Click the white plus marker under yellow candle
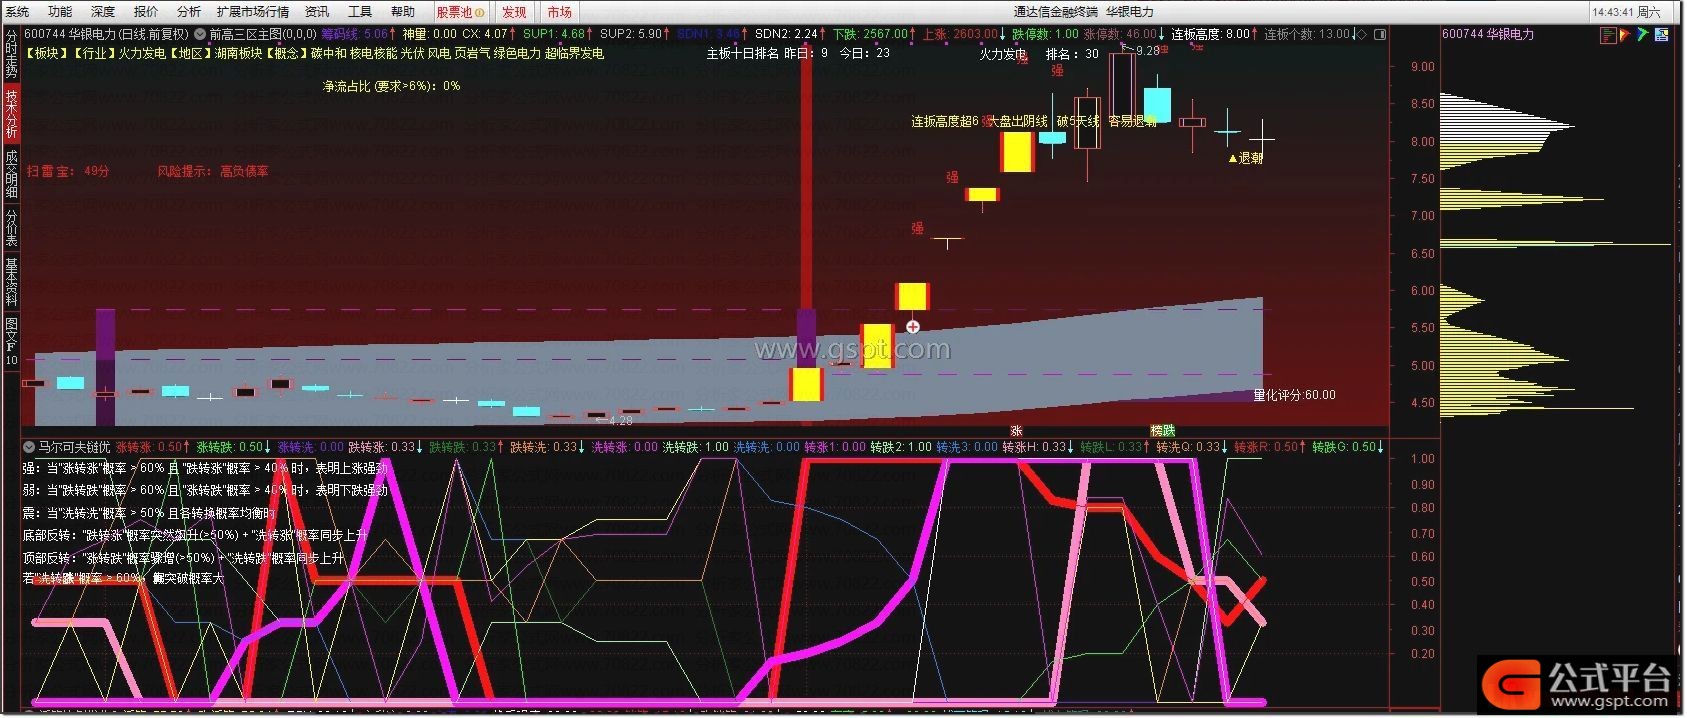The image size is (1687, 718). pos(912,327)
